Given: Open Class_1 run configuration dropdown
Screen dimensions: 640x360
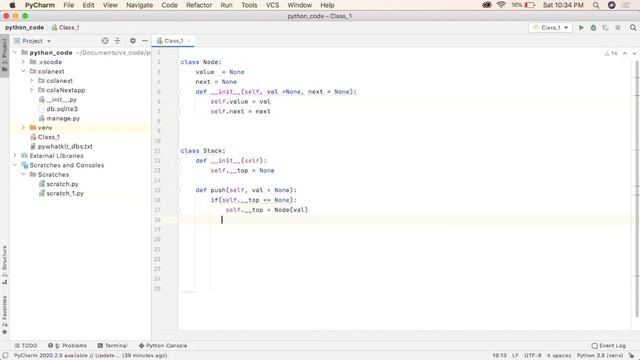Looking at the screenshot, I should point(550,27).
